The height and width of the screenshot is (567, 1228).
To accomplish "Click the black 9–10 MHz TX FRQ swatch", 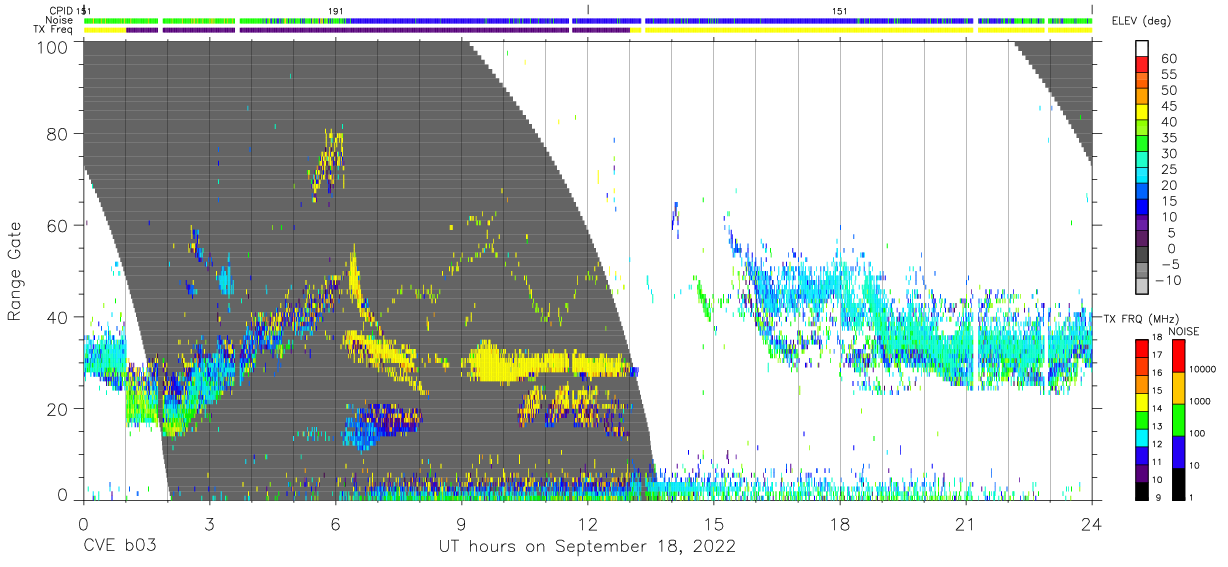I will 1142,489.
